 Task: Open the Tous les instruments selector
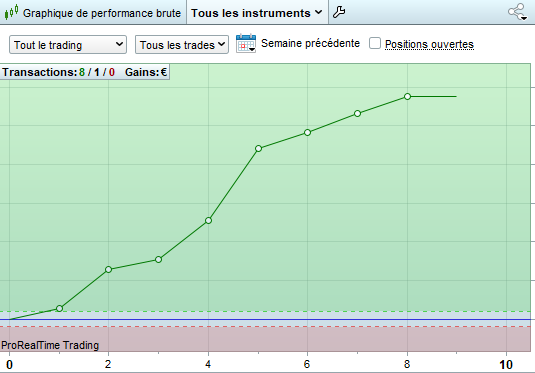pyautogui.click(x=257, y=13)
